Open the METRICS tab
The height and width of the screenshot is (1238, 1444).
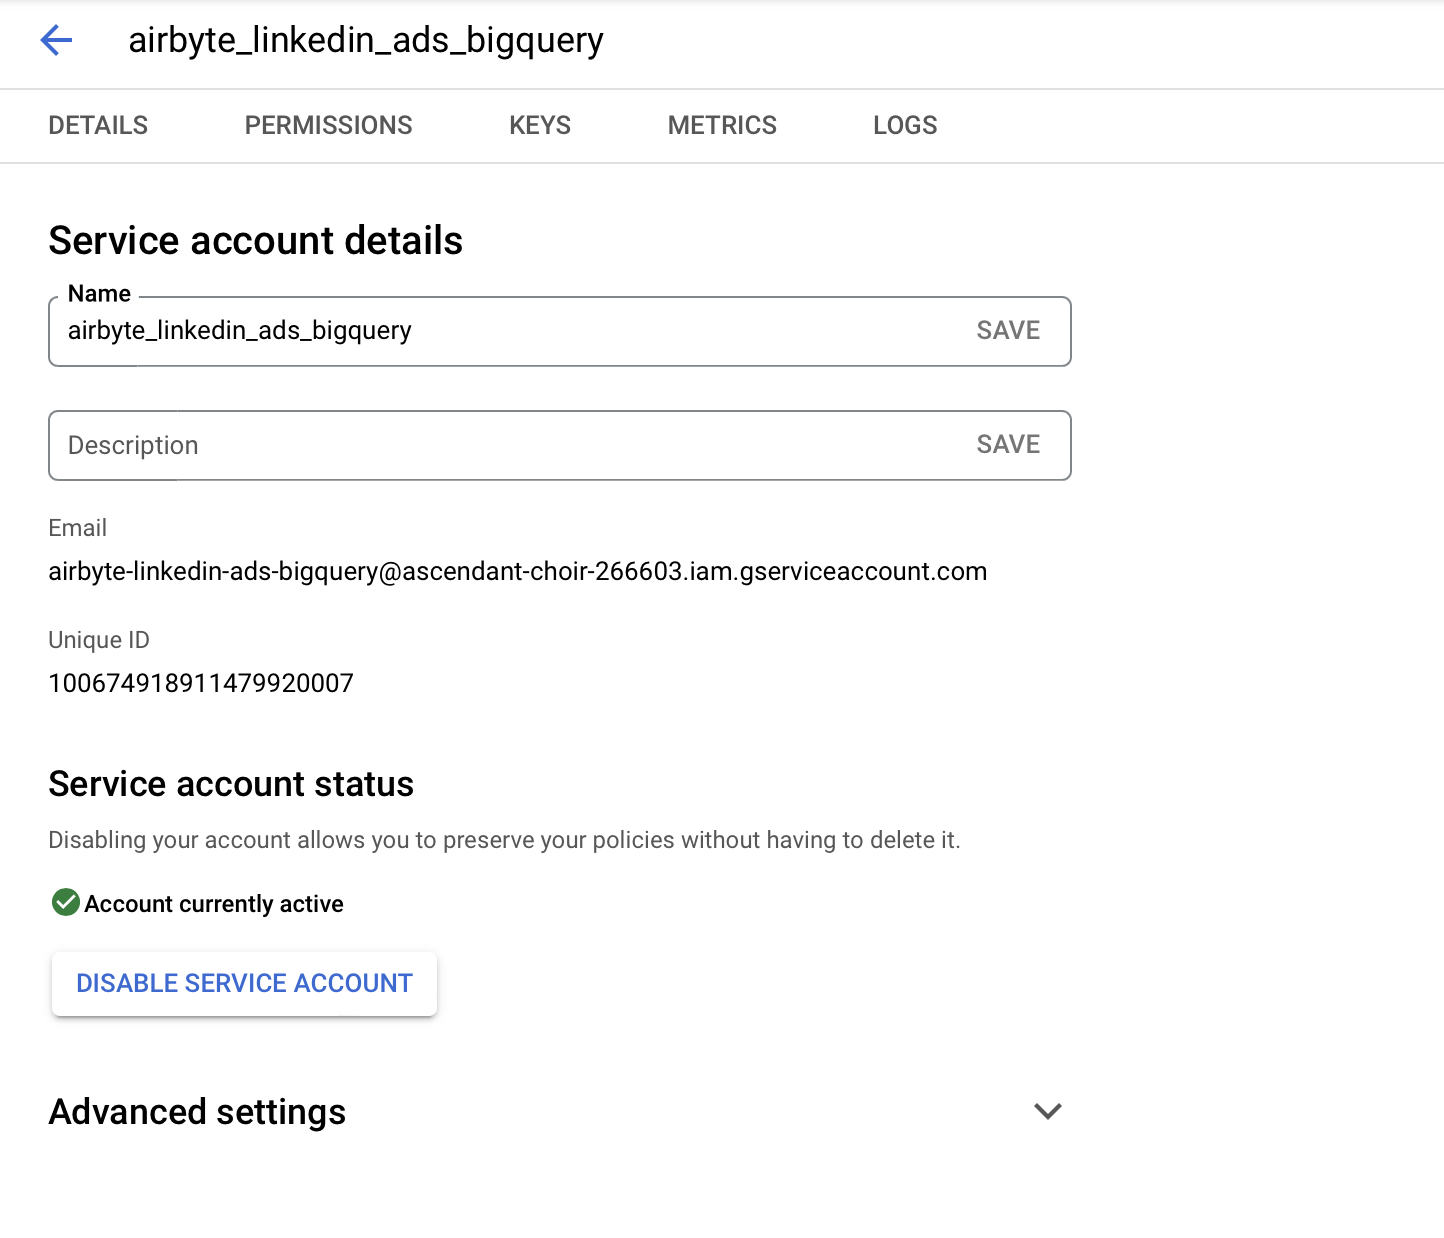722,125
